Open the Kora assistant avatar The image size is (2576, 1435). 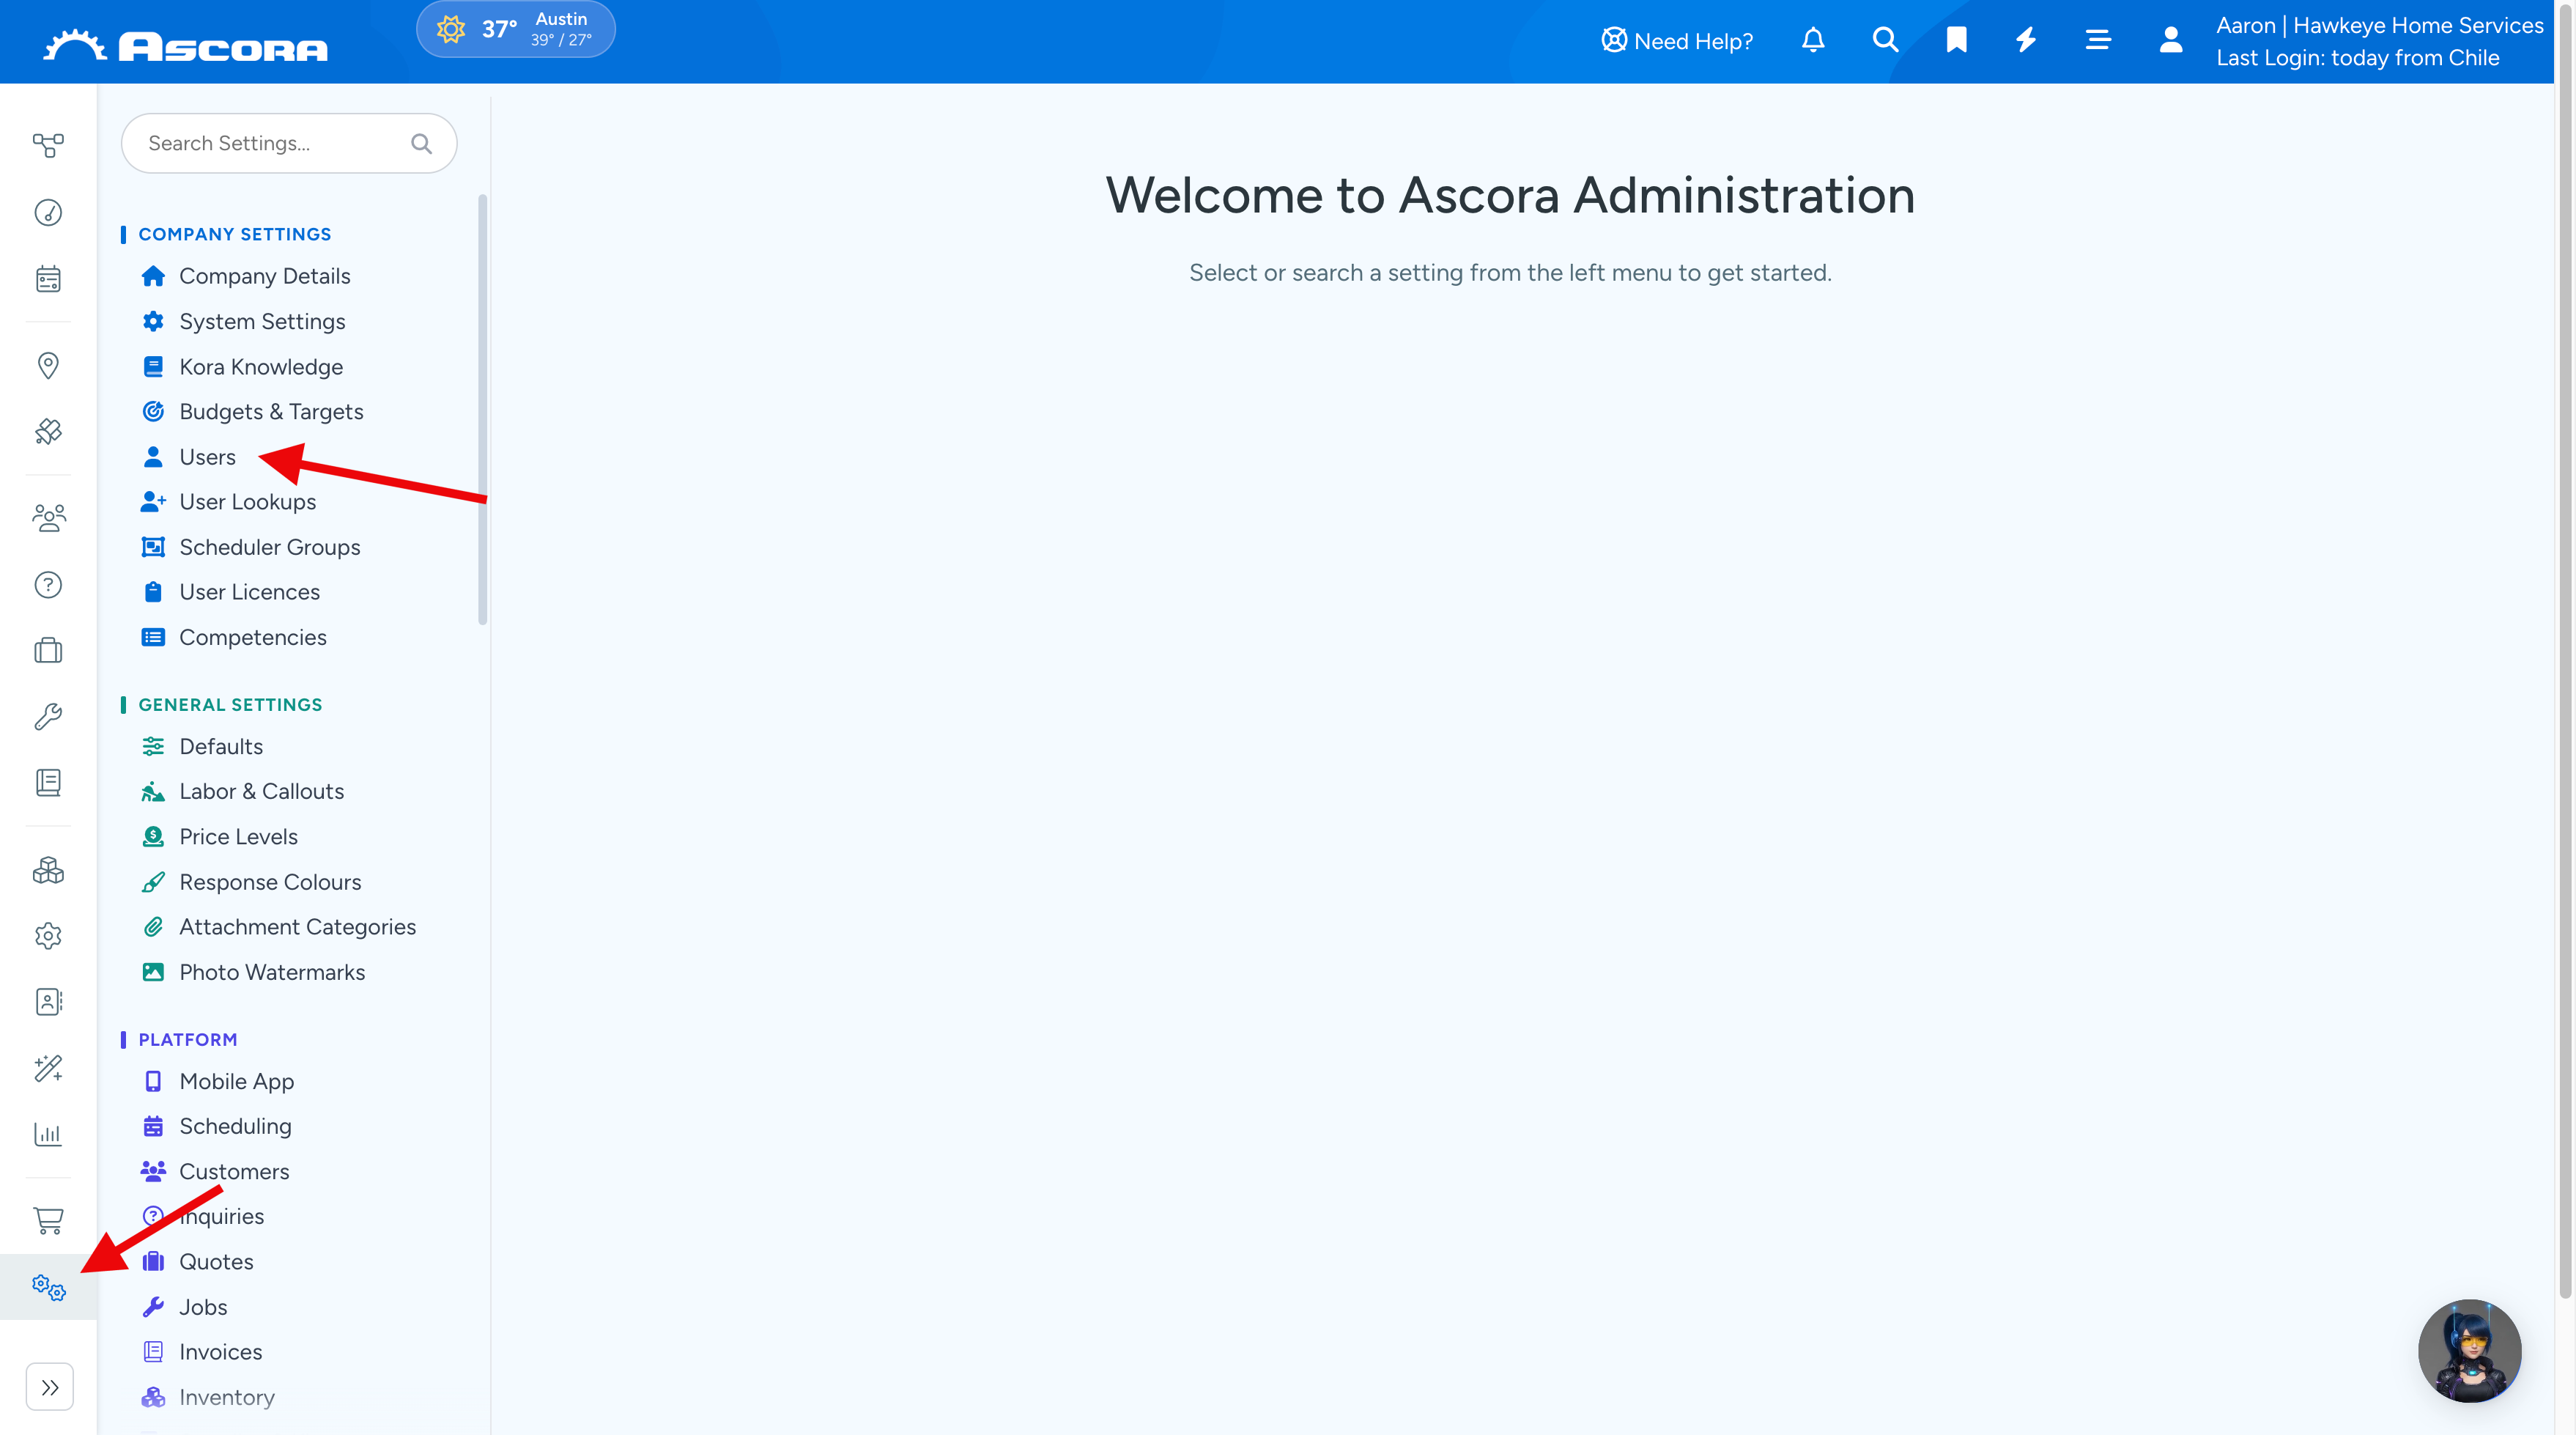pos(2469,1350)
